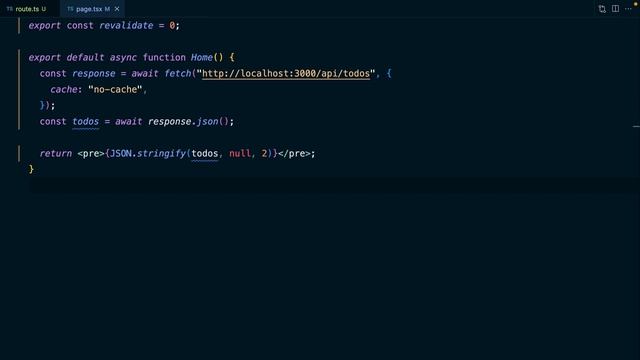The height and width of the screenshot is (360, 640).
Task: Click the closing yellow brace of Home
Action: (x=31, y=169)
